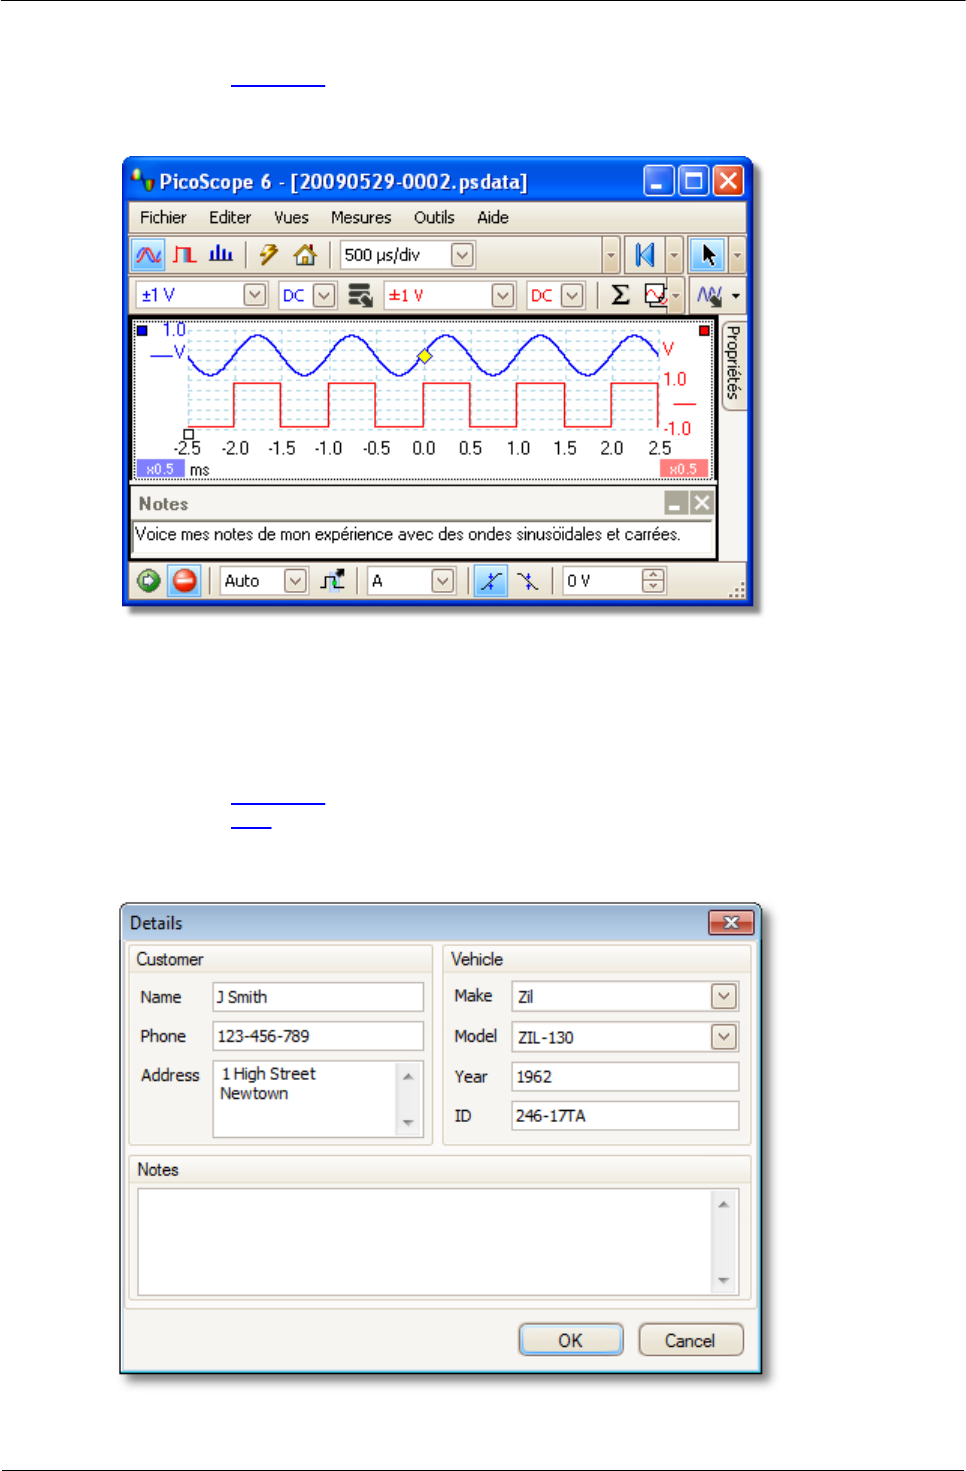
Task: Click the reference waveforms icon
Action: pos(655,295)
